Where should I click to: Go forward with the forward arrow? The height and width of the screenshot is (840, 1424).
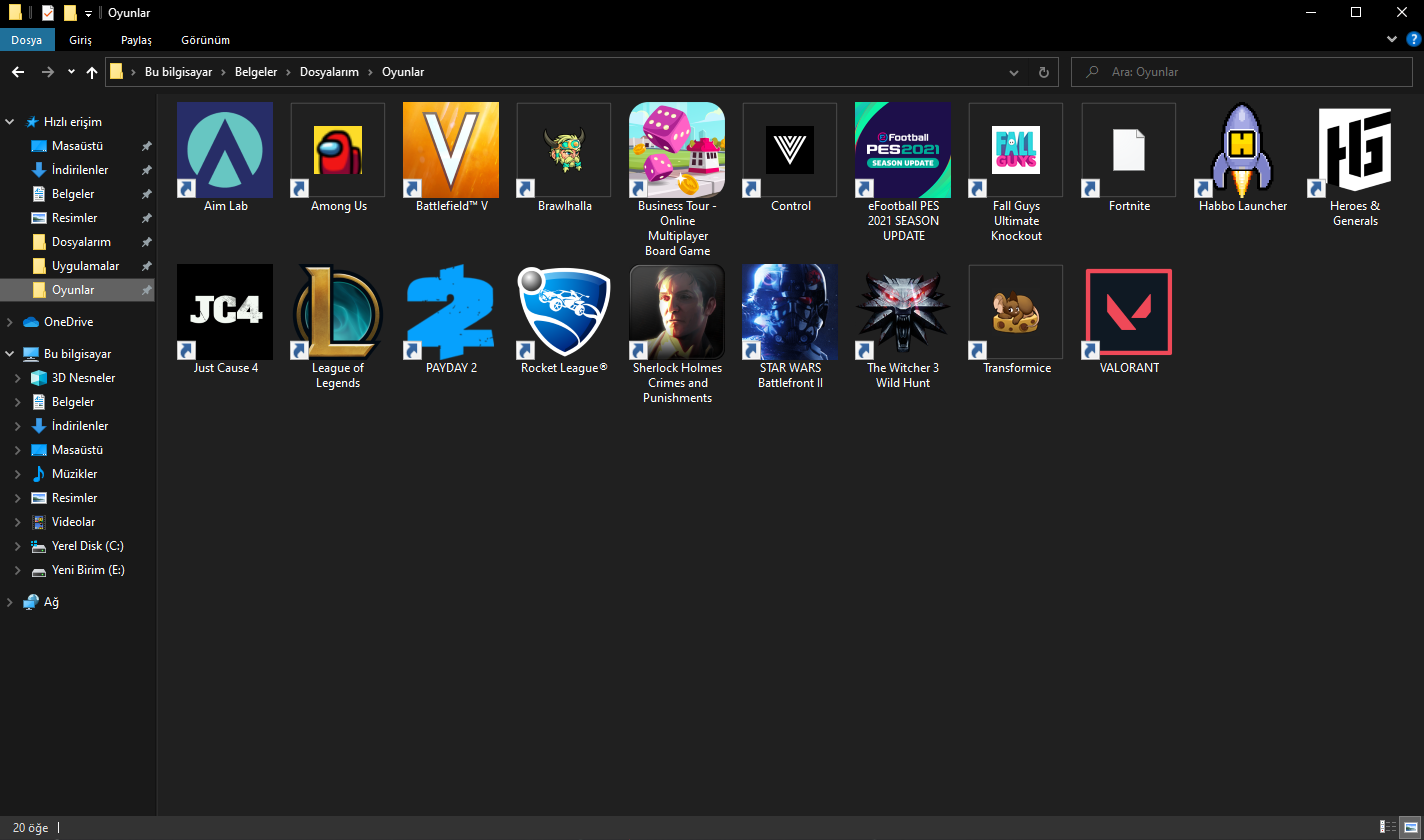(x=48, y=72)
